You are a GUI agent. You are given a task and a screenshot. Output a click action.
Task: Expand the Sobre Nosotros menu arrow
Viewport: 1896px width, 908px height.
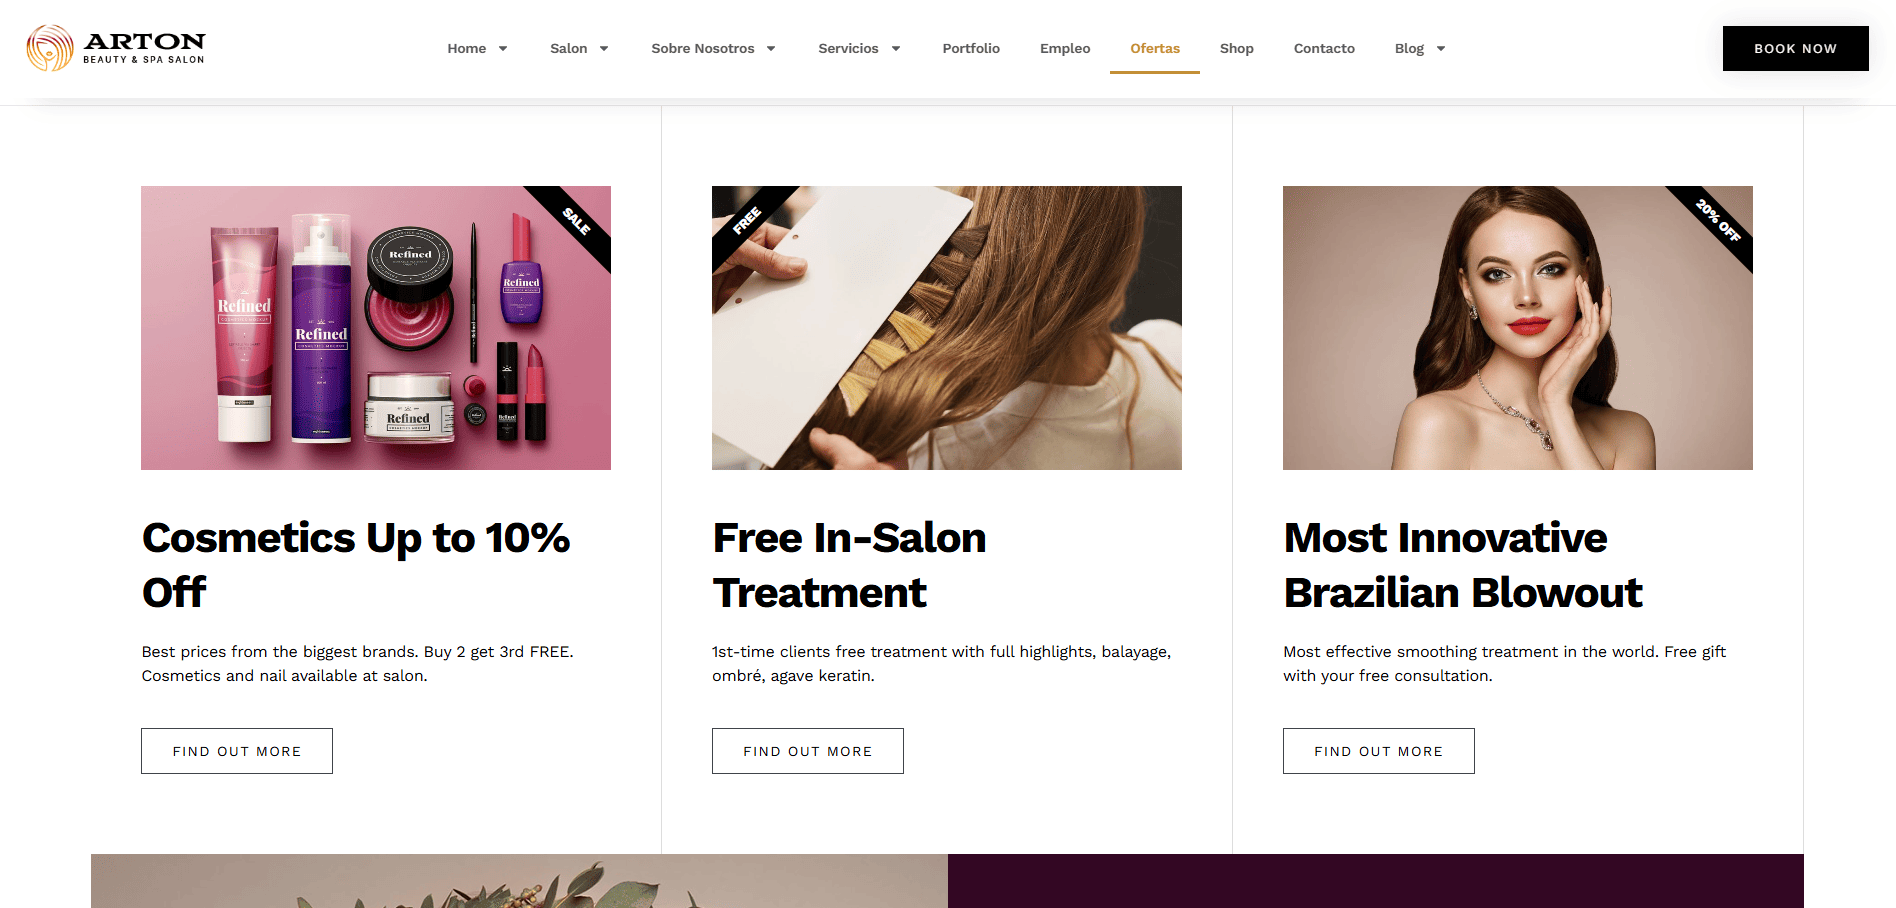(x=771, y=49)
